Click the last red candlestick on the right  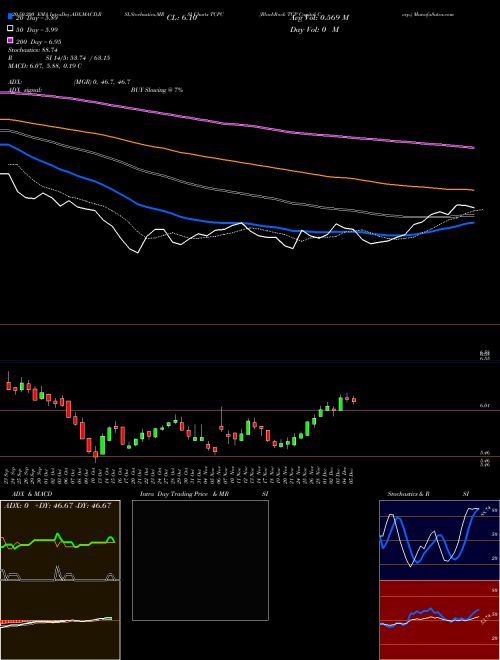tap(354, 400)
